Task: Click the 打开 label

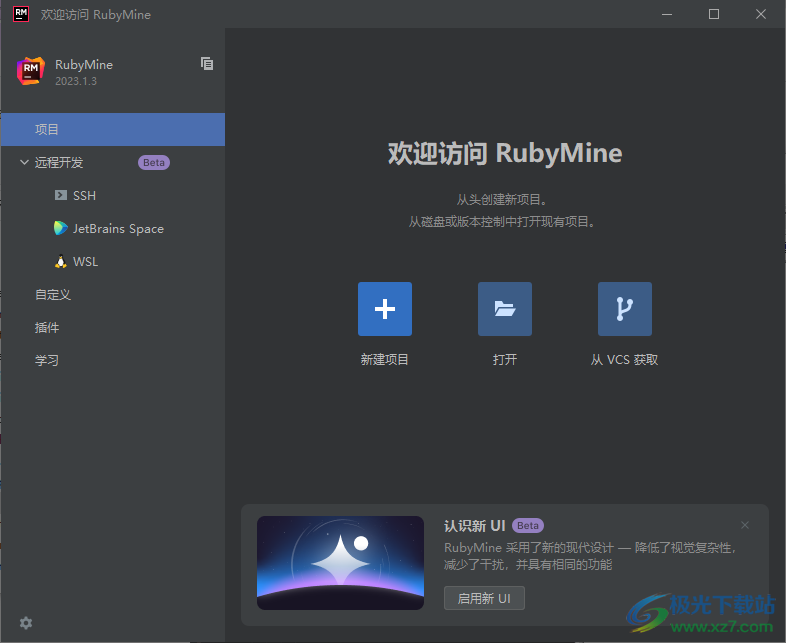Action: pyautogui.click(x=505, y=359)
